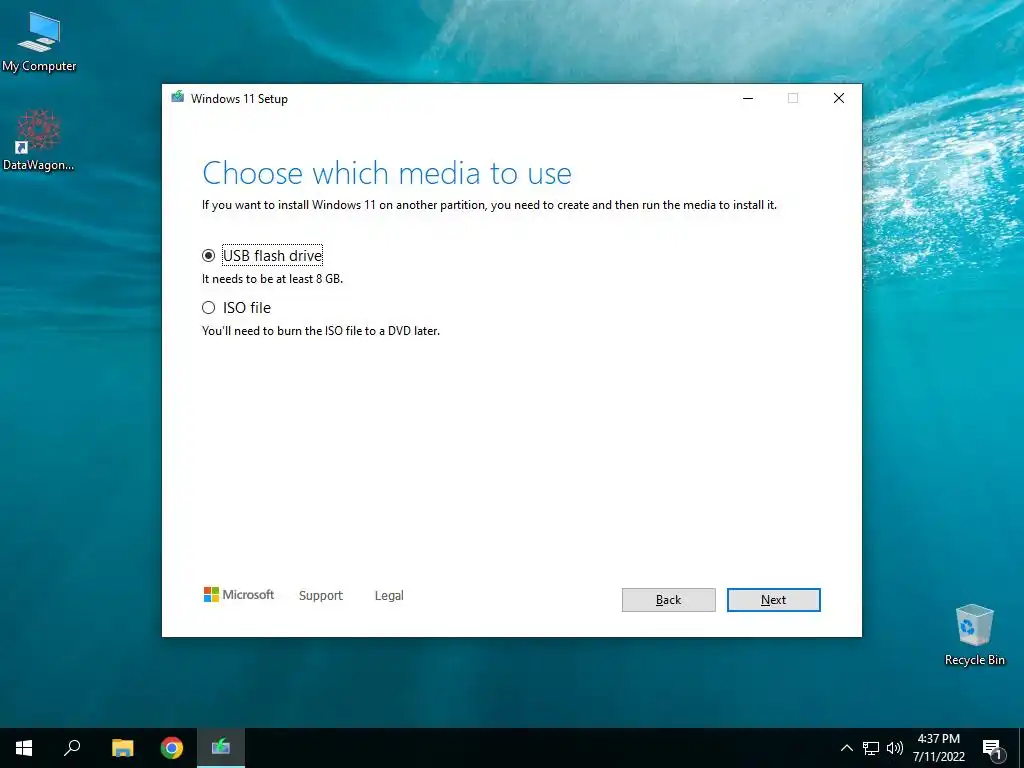Select the Recycle Bin desktop icon
The width and height of the screenshot is (1024, 768).
(974, 635)
